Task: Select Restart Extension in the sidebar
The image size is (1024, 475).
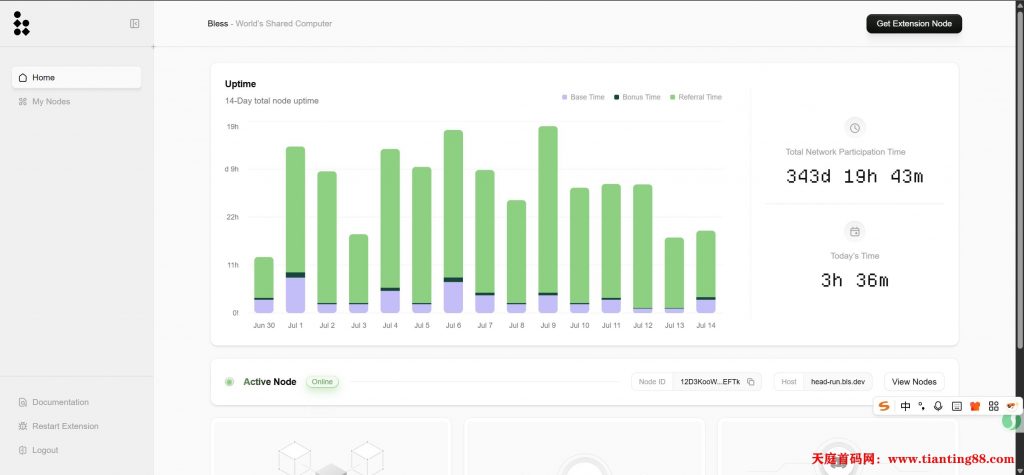Action: (x=59, y=426)
